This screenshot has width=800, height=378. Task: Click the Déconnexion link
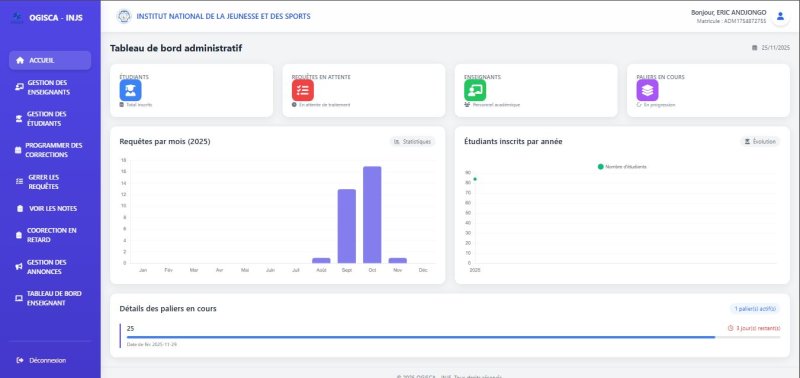(x=41, y=361)
